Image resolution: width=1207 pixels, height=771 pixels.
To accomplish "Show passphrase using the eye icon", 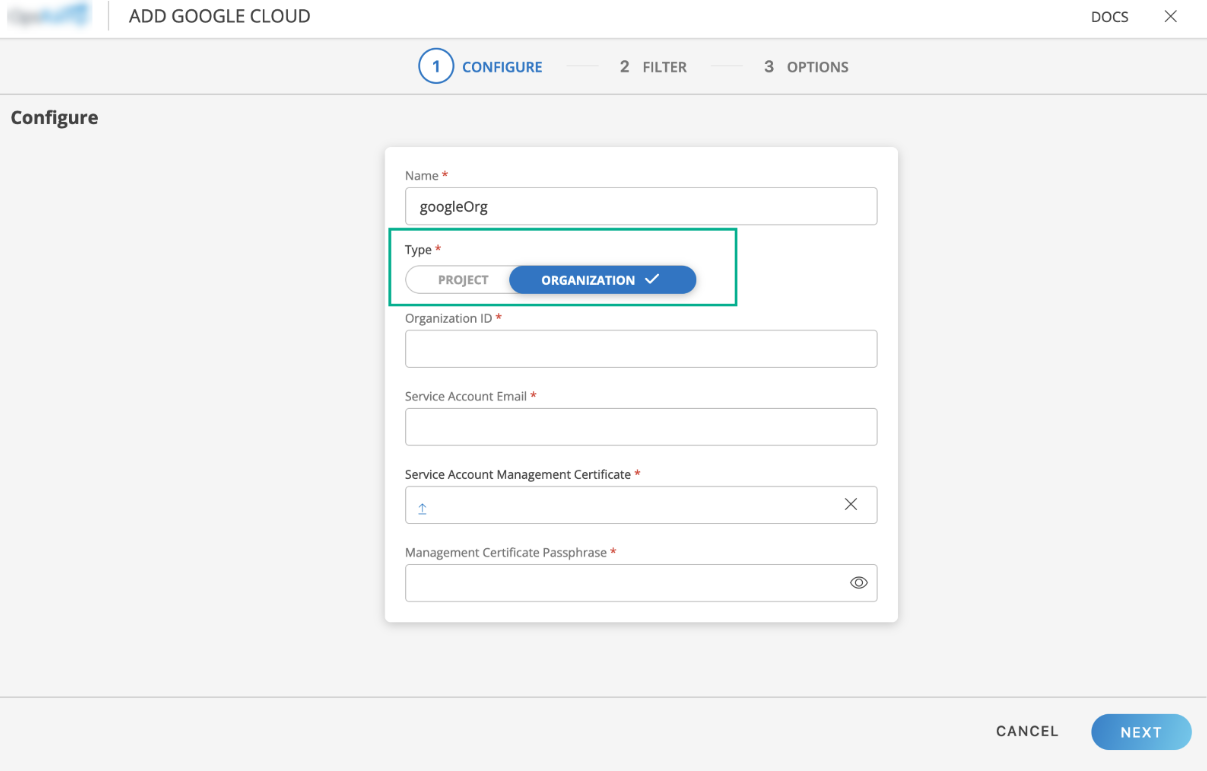I will tap(858, 583).
